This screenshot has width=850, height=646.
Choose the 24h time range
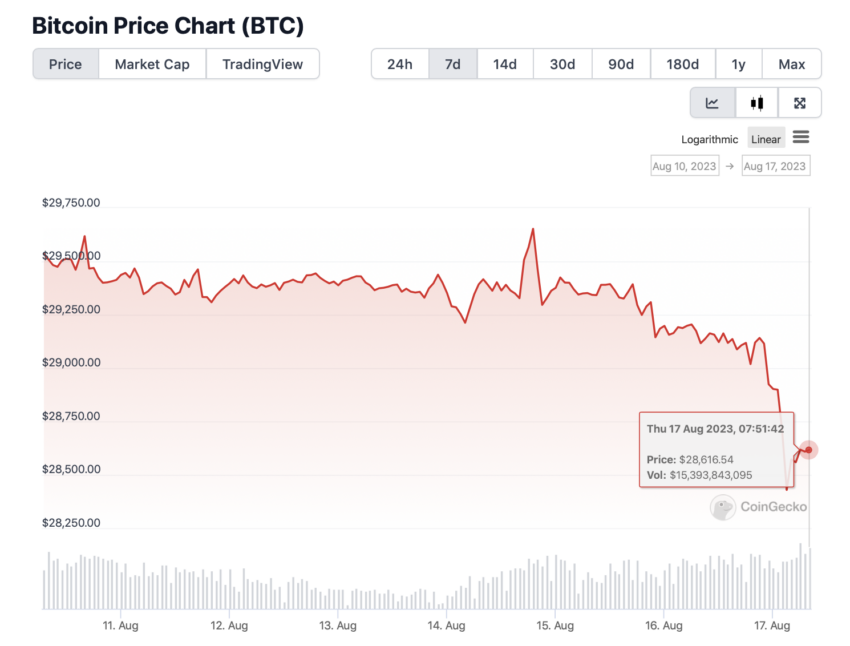(x=400, y=64)
